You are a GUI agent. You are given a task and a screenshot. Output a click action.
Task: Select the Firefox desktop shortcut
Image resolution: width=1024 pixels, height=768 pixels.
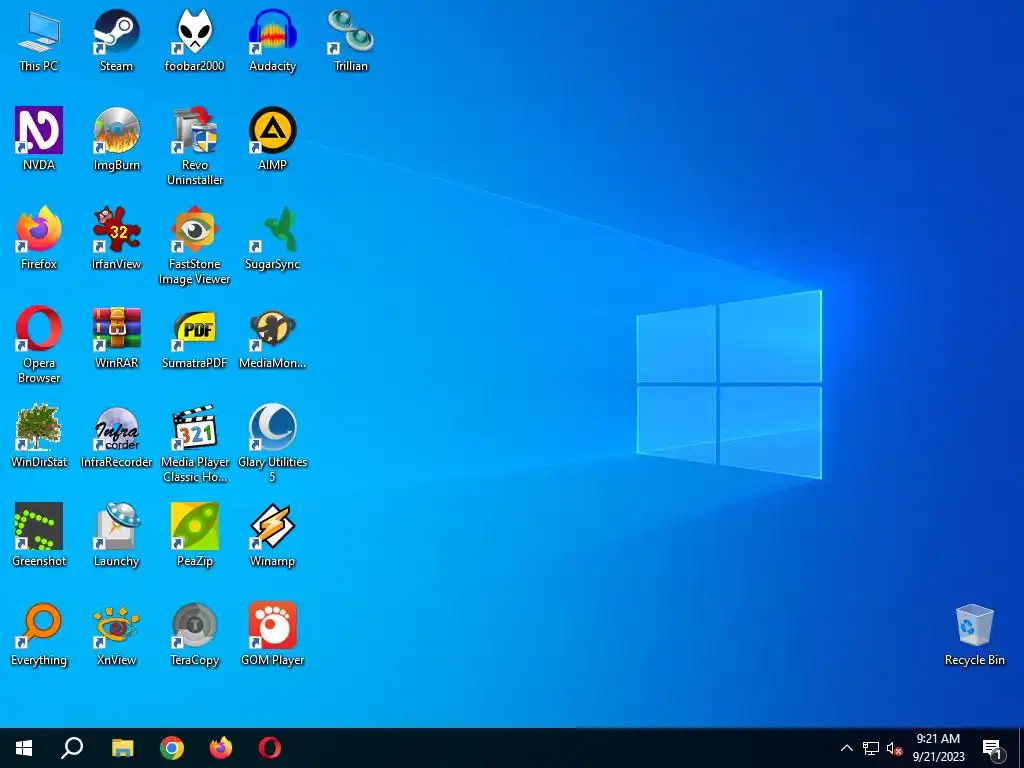pos(39,238)
